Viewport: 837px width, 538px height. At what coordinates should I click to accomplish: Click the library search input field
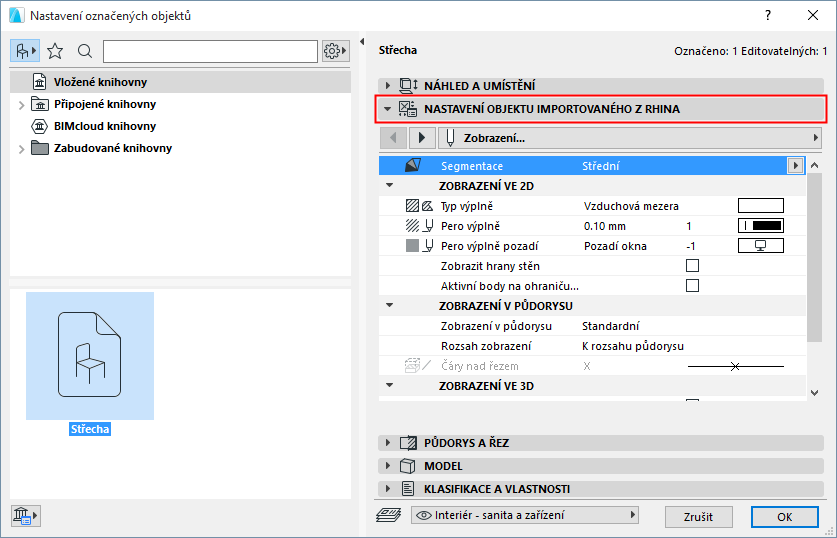210,52
